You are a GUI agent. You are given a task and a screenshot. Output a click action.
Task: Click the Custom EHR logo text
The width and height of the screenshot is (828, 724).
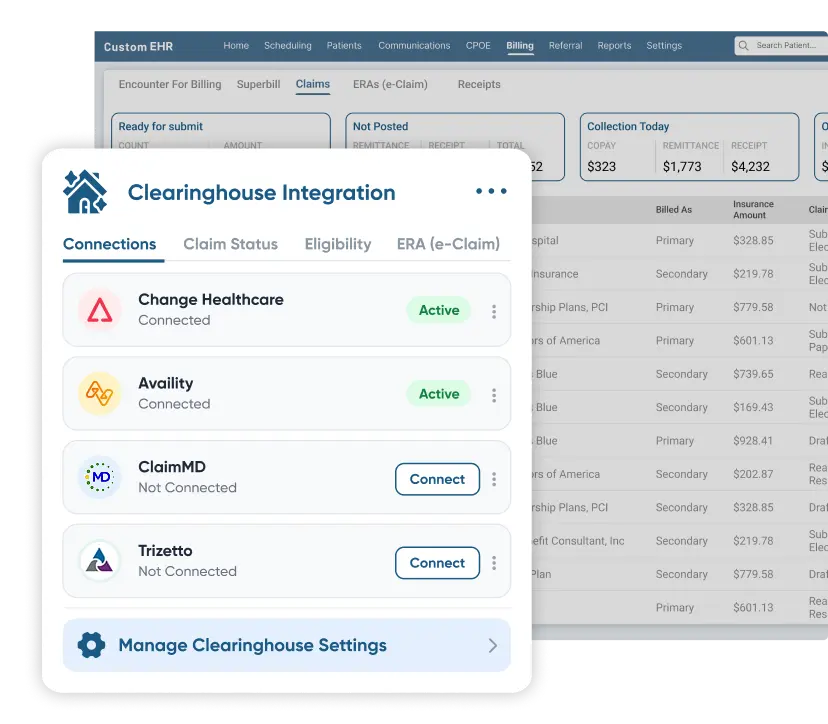138,46
